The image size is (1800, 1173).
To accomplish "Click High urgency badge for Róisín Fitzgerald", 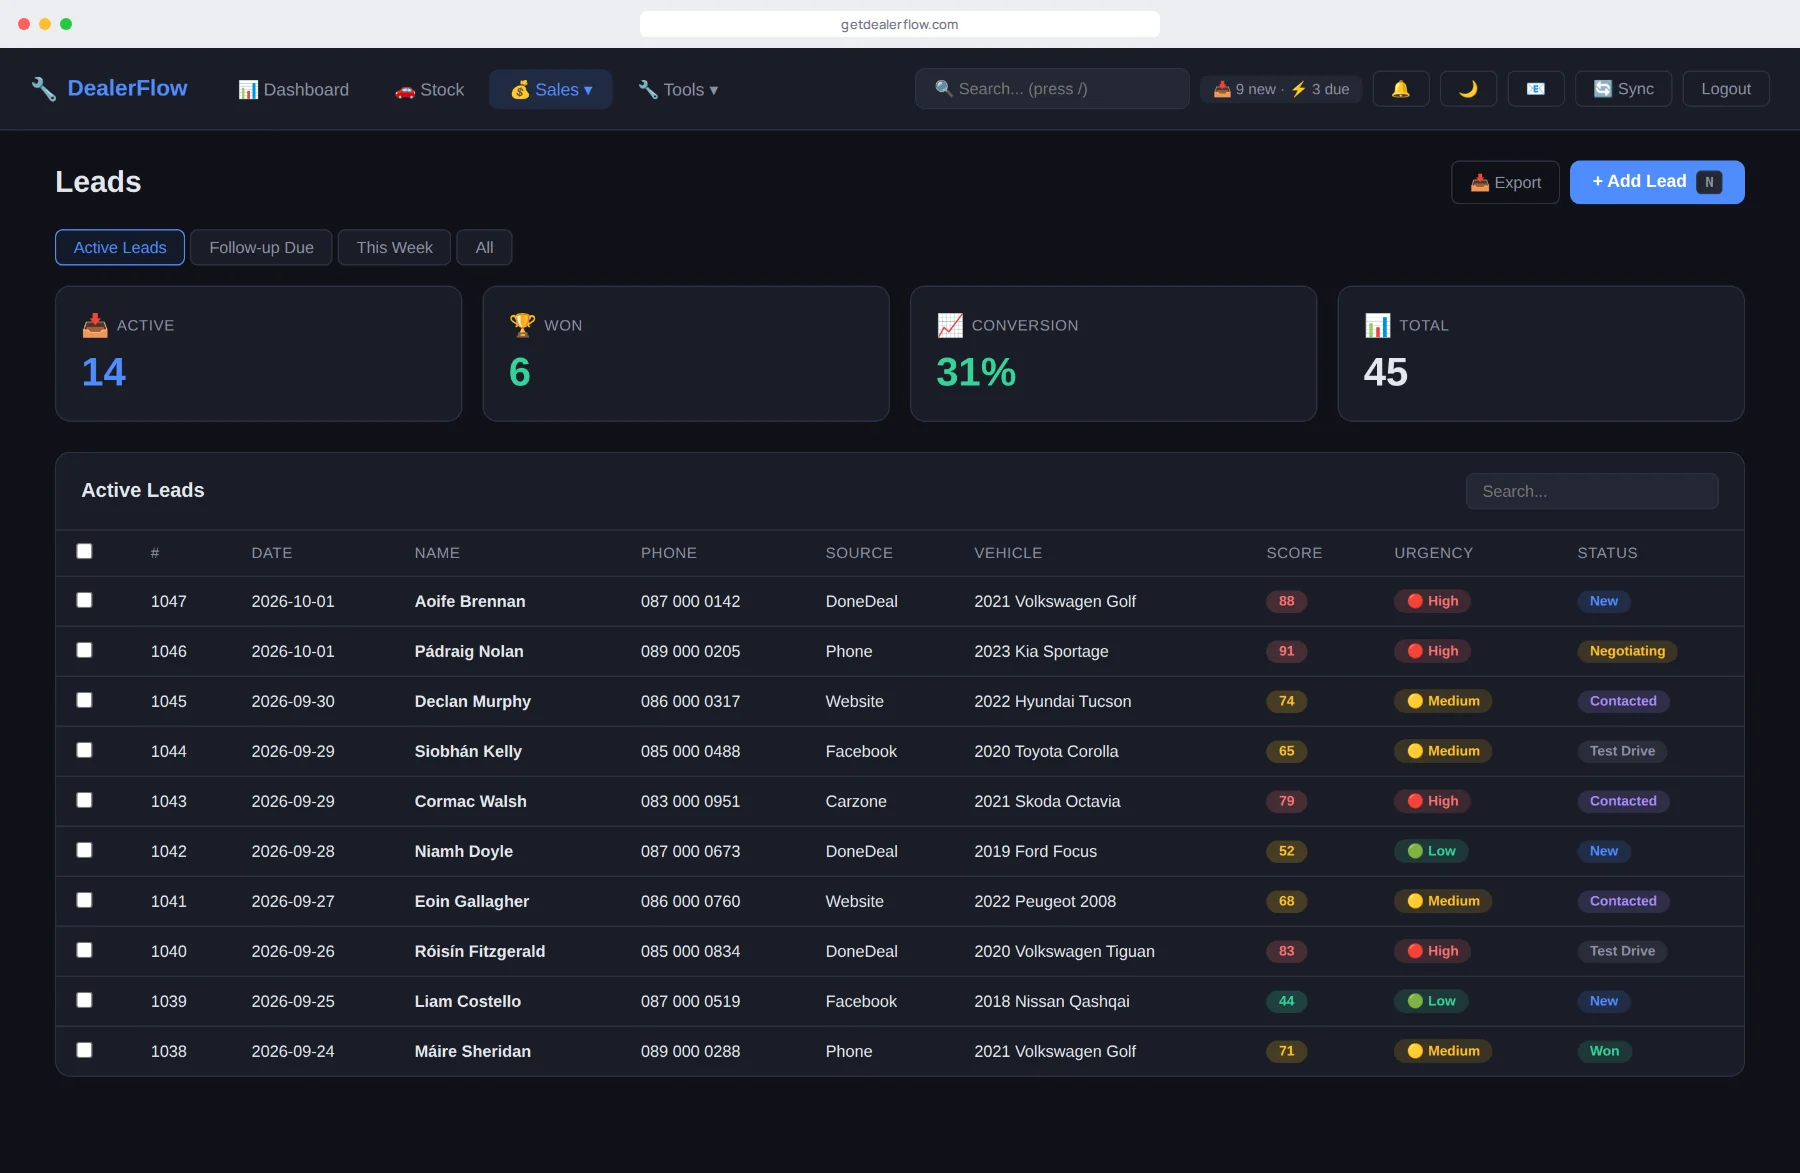I will [1432, 951].
